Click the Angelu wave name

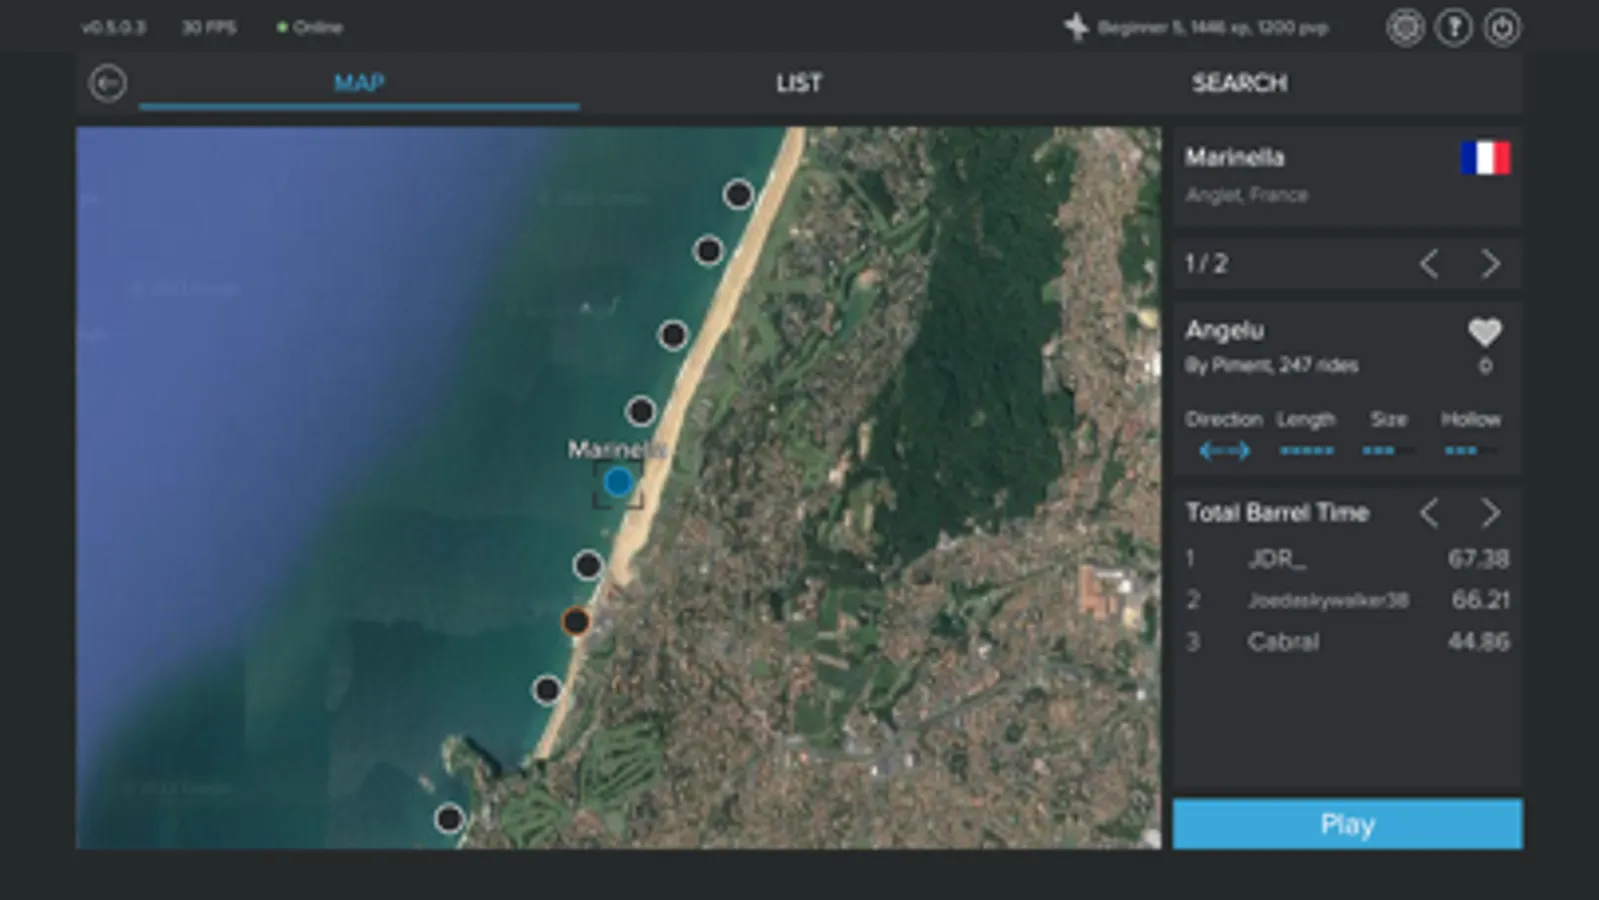(1225, 330)
